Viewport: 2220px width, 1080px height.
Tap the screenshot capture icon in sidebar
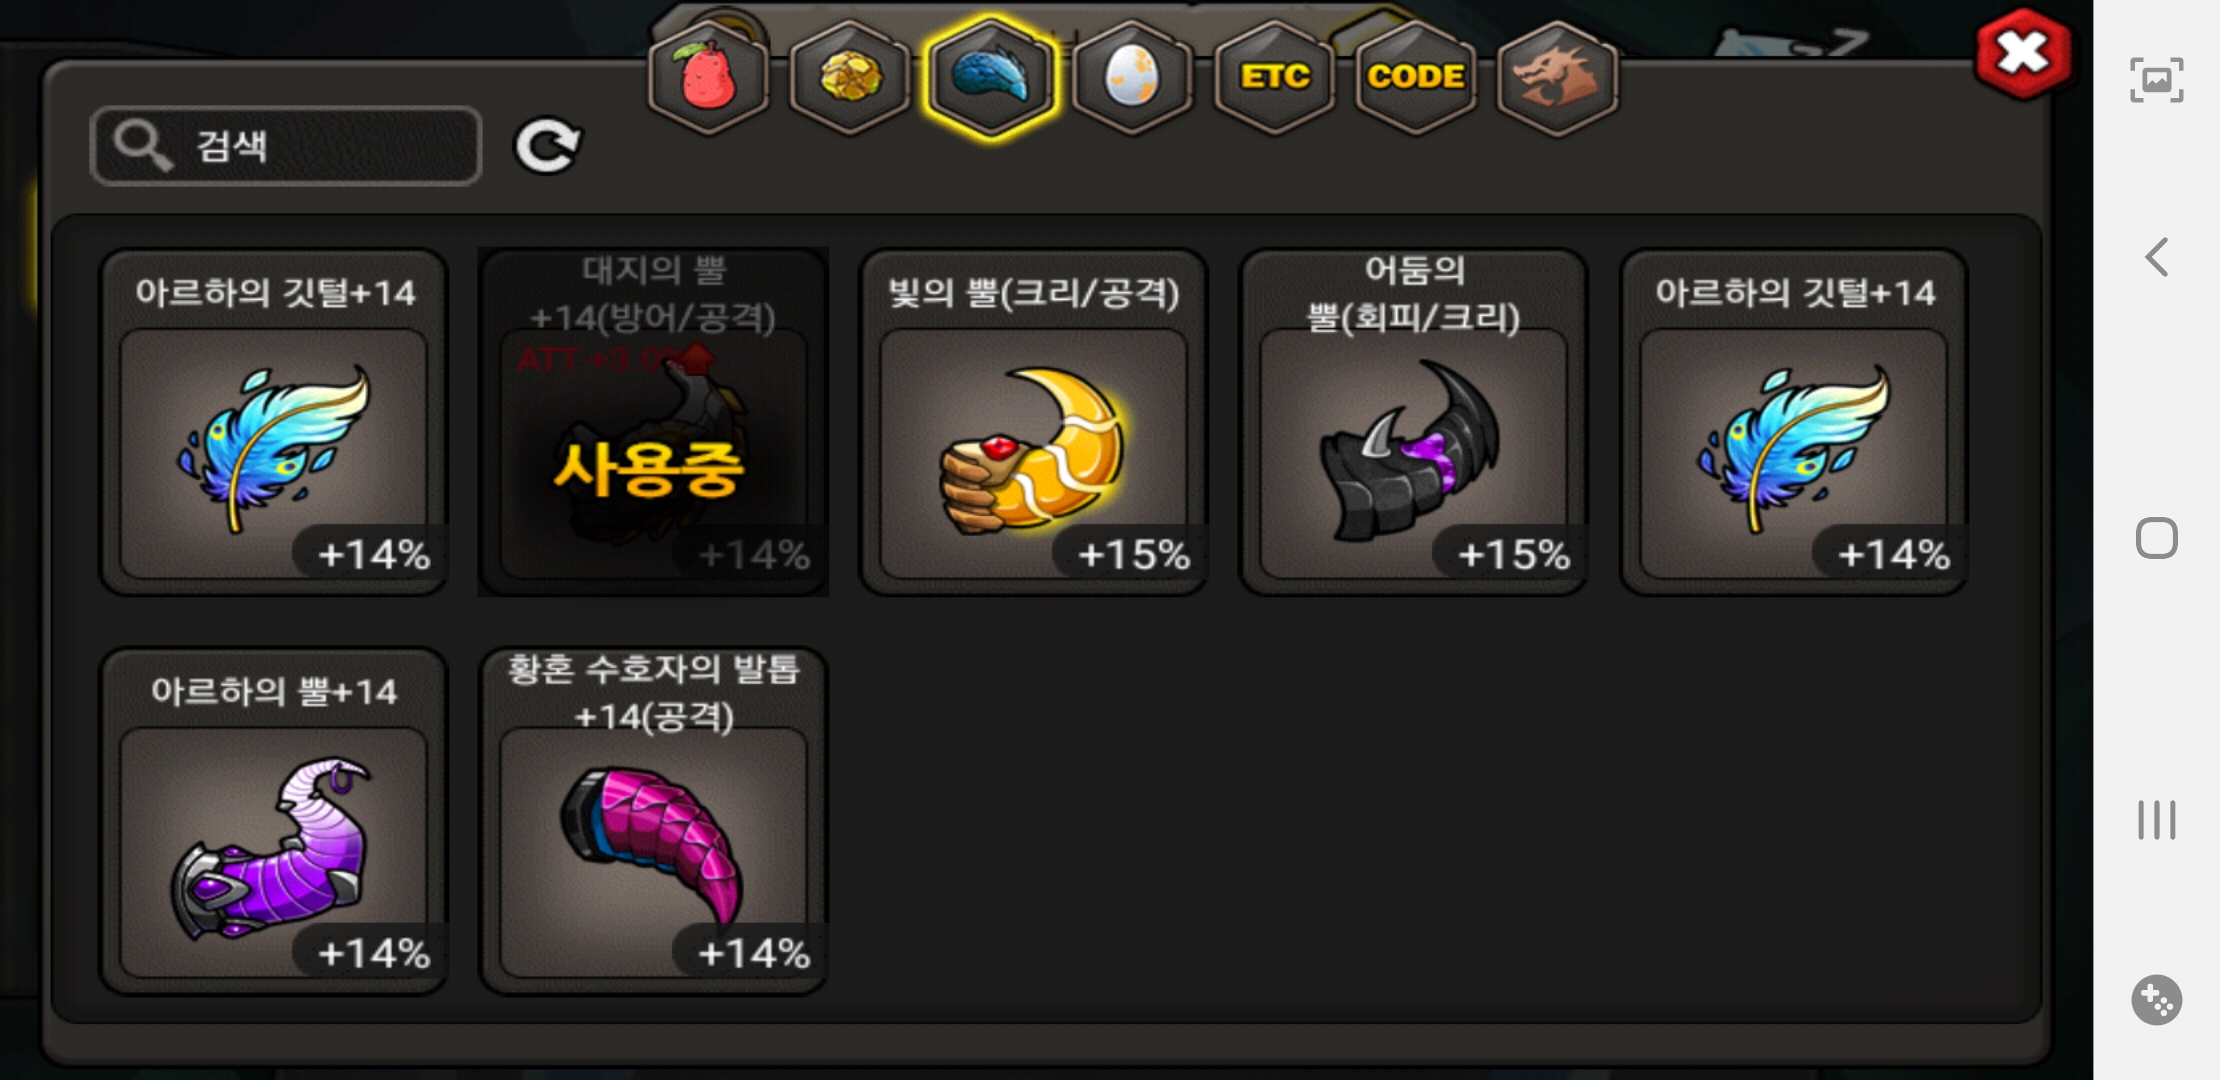[2157, 80]
